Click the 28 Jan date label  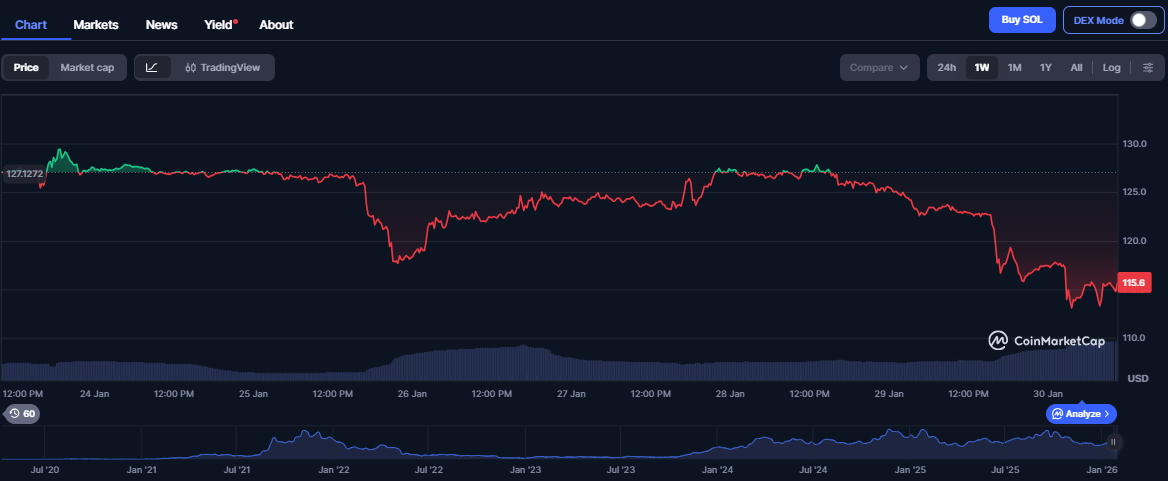coord(730,393)
